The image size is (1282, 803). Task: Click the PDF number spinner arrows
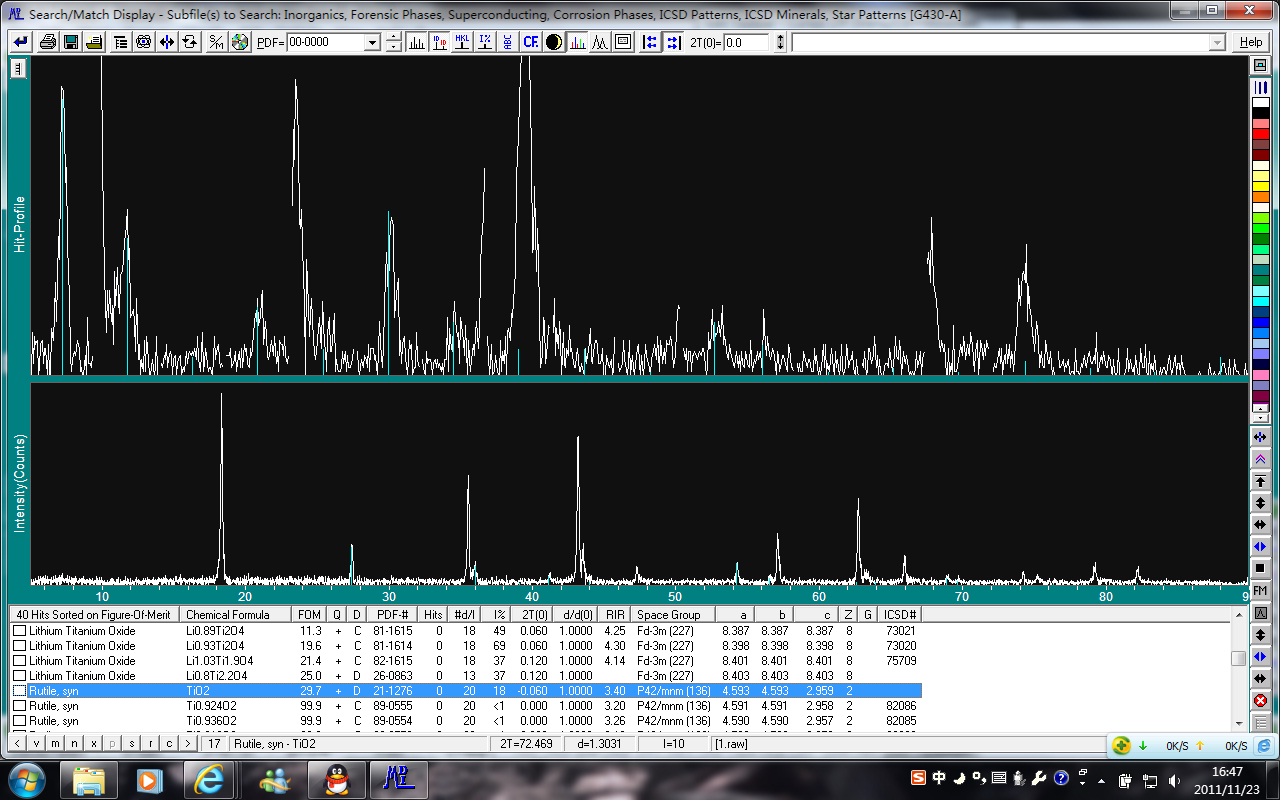(394, 42)
